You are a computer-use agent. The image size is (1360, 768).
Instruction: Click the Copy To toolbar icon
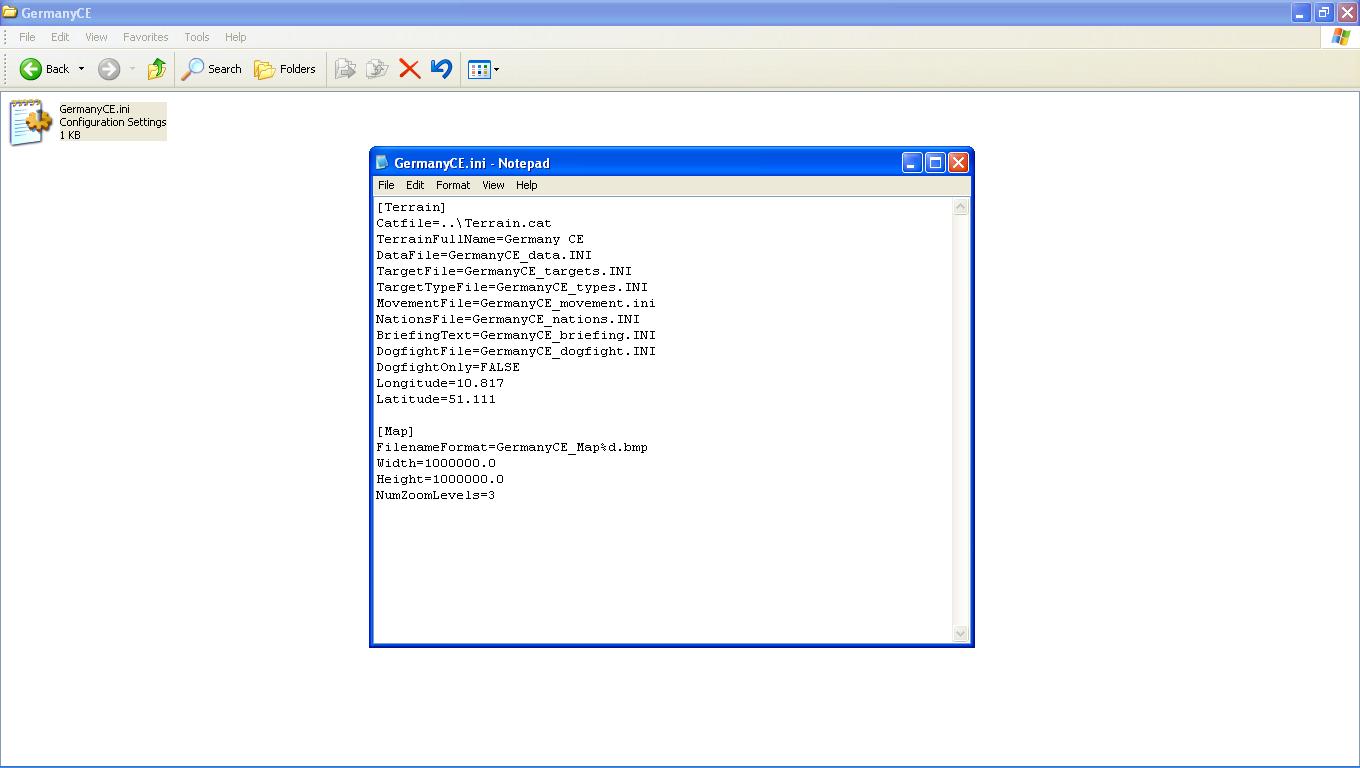tap(377, 69)
